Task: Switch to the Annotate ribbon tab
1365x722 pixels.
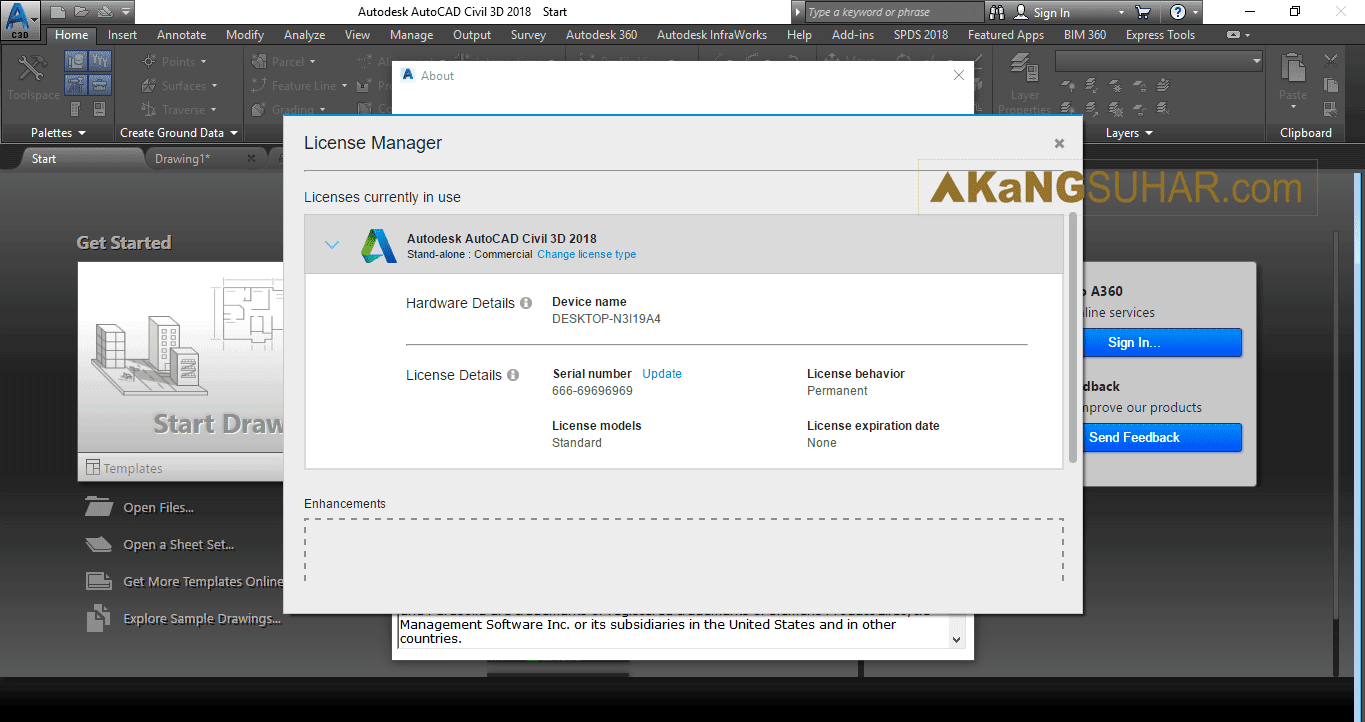Action: pyautogui.click(x=182, y=35)
